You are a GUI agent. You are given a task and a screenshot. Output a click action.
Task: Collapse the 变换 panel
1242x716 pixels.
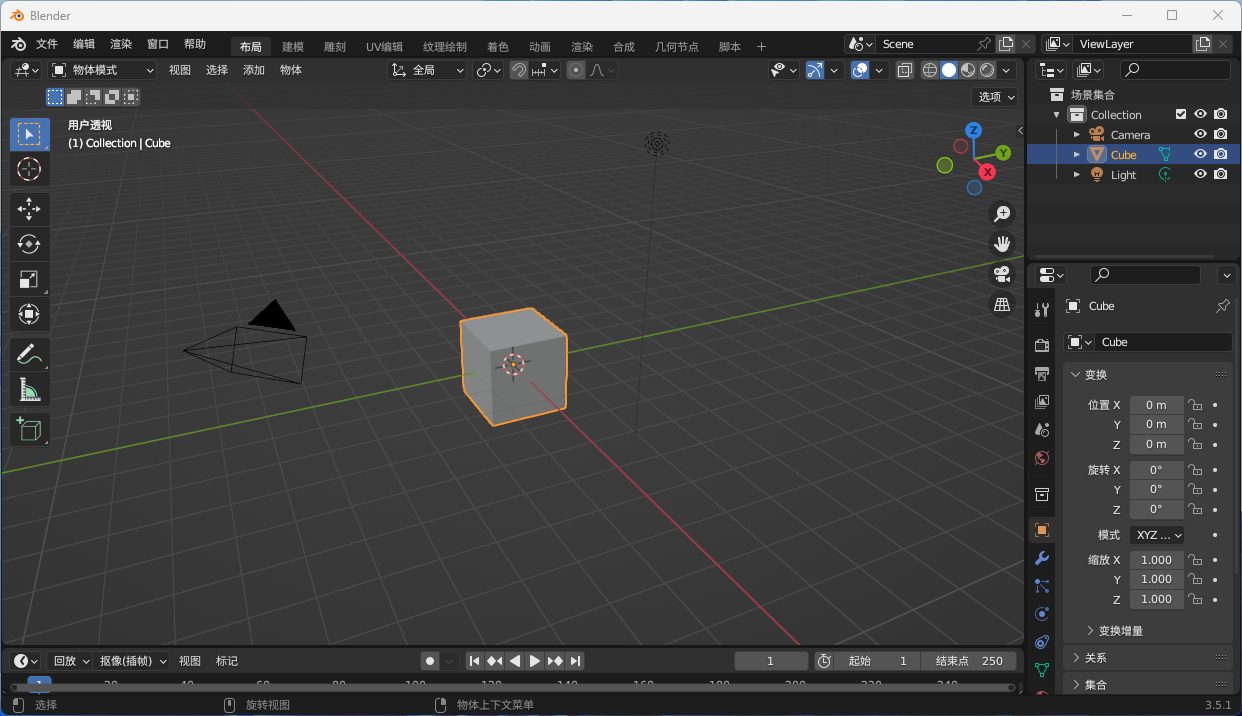[1076, 374]
